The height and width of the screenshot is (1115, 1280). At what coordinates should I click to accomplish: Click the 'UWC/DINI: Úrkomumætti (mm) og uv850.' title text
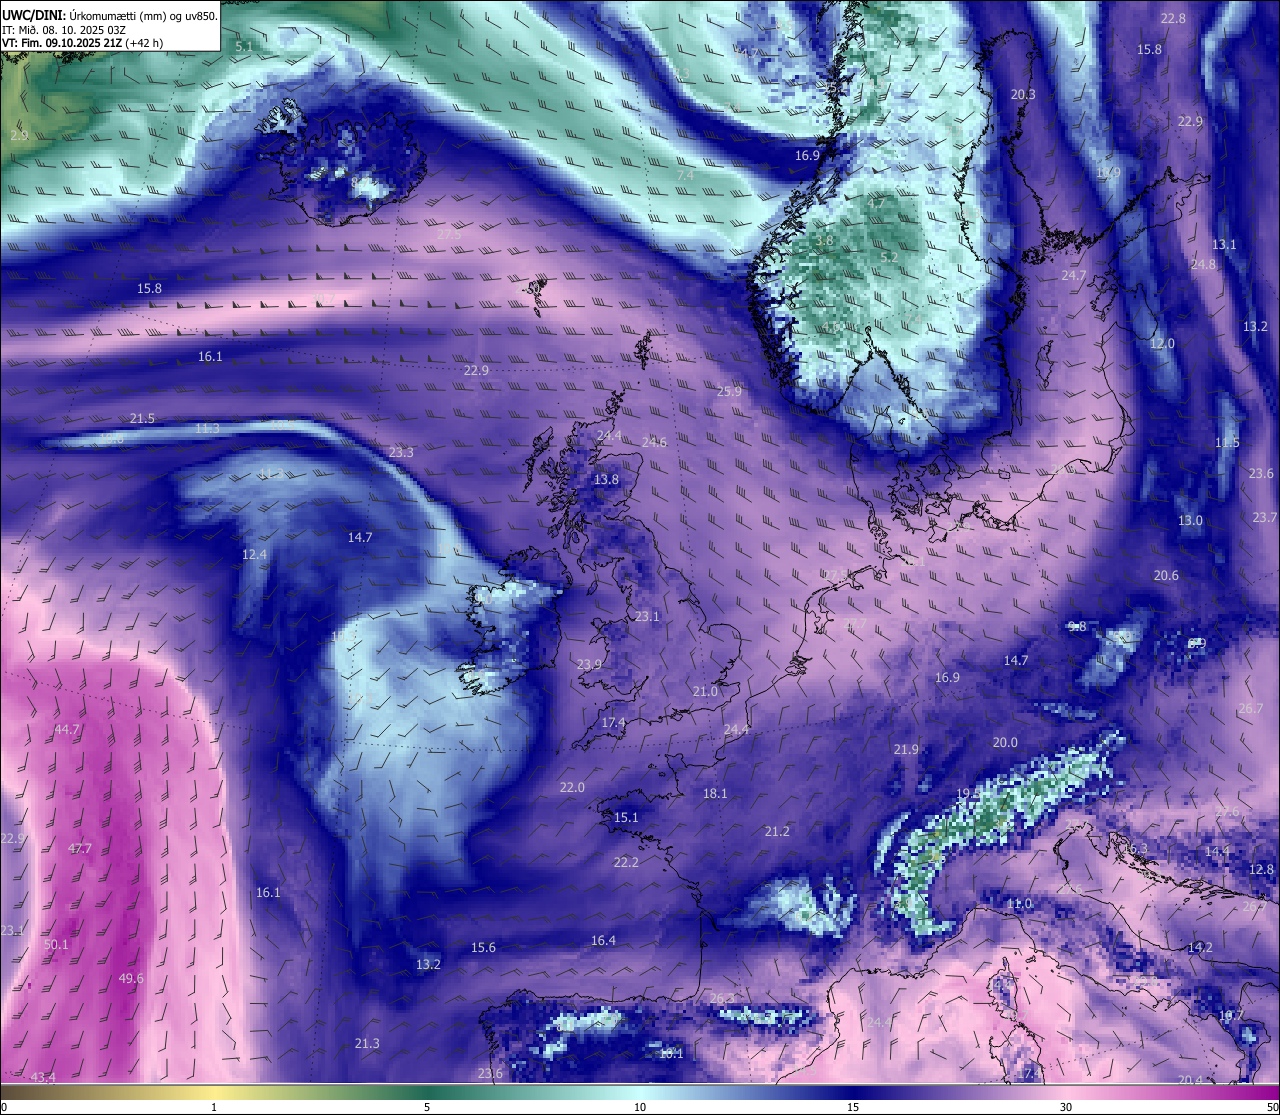tap(109, 15)
